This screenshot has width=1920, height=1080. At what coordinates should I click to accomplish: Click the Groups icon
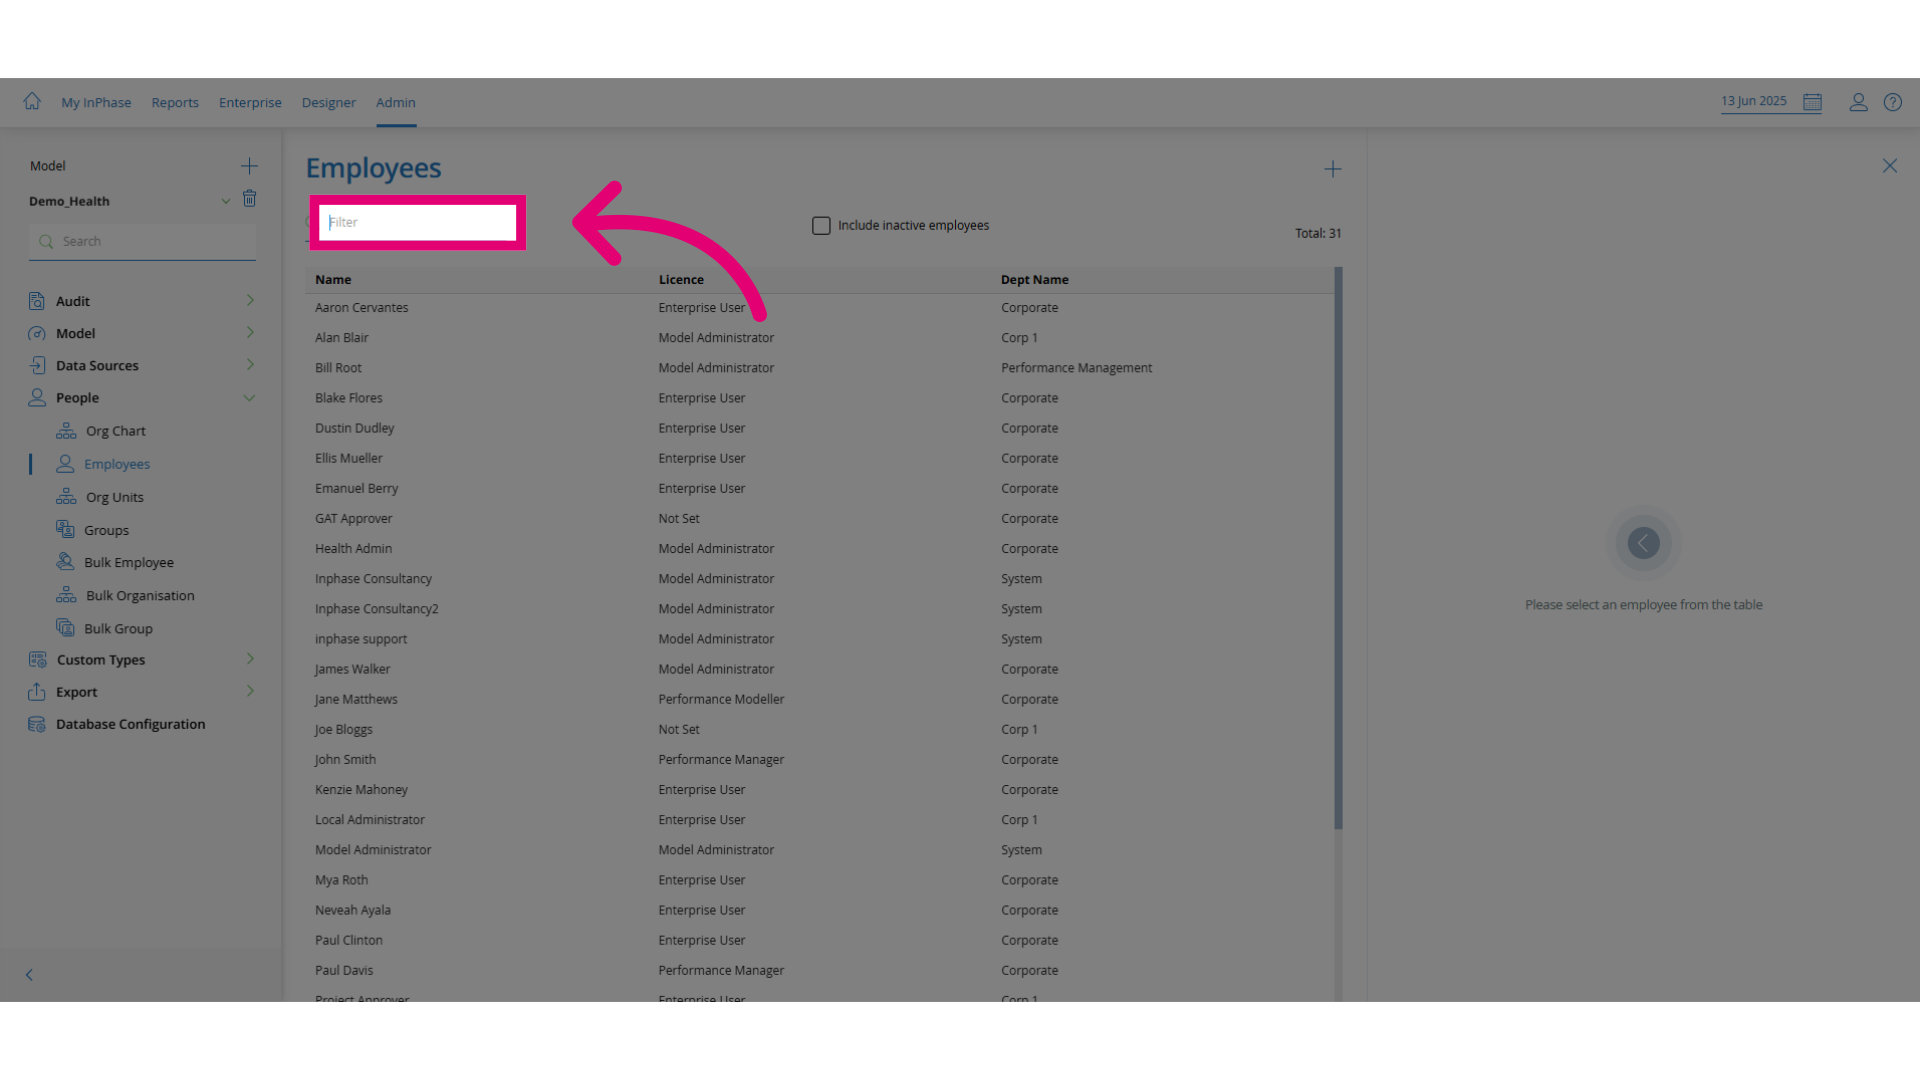click(x=65, y=529)
